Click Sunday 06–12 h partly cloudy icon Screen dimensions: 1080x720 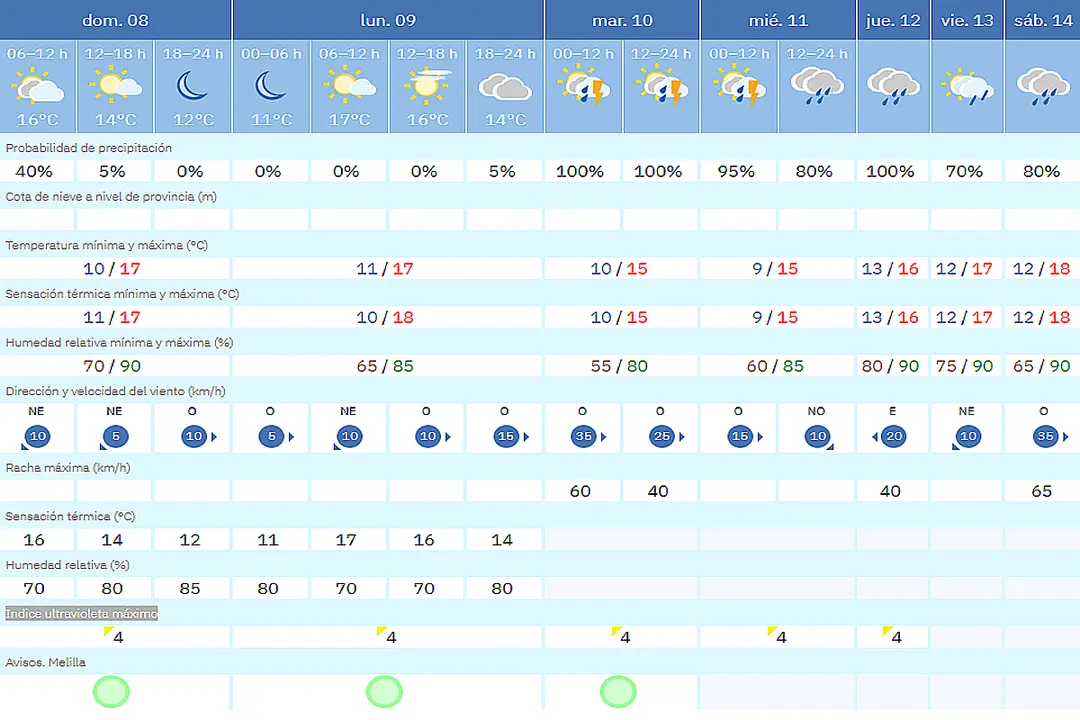37,86
